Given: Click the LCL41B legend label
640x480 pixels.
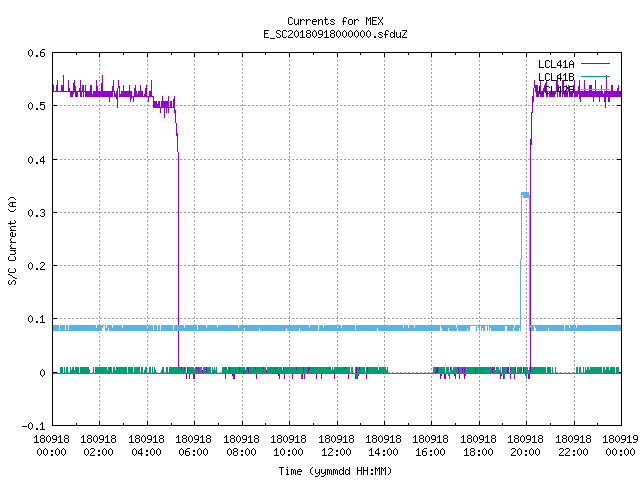Looking at the screenshot, I should click(556, 77).
